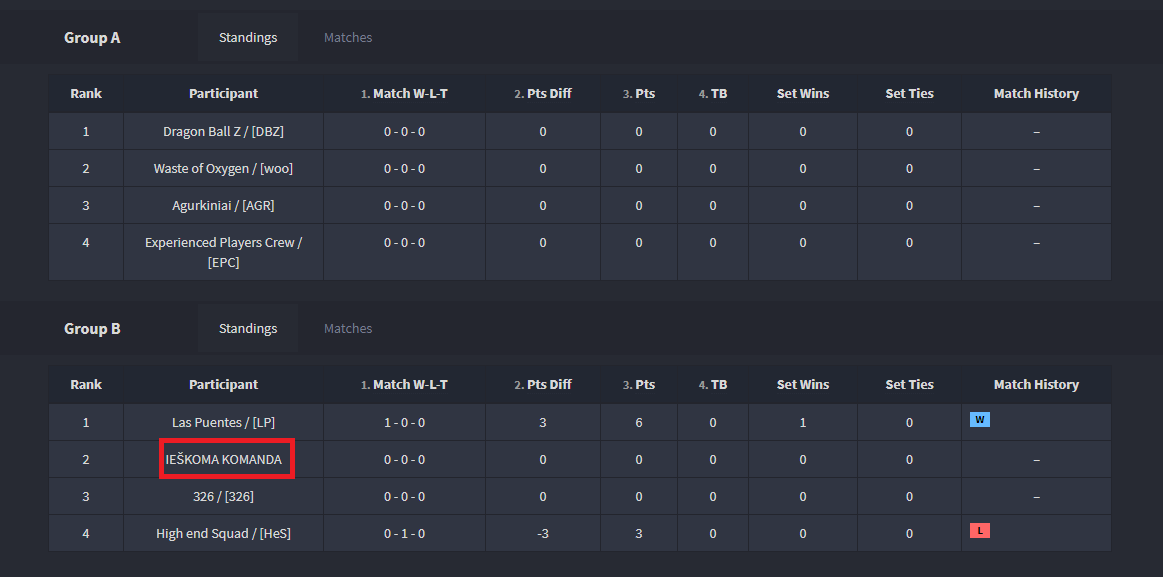
Task: Click the Group B TB column header
Action: [x=713, y=384]
